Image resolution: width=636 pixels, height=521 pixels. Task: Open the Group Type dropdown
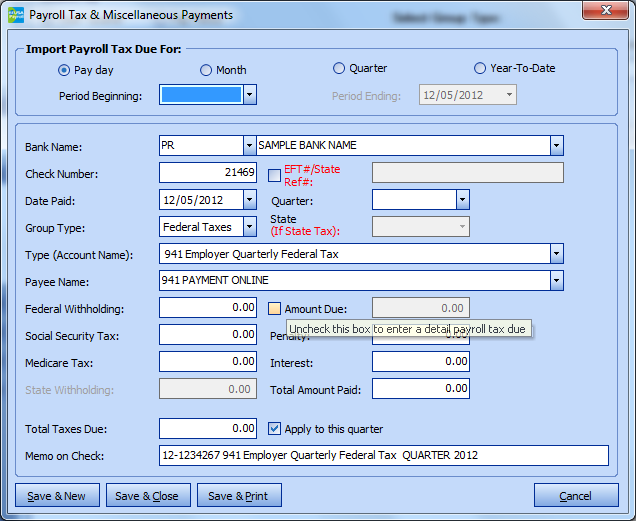click(x=249, y=228)
